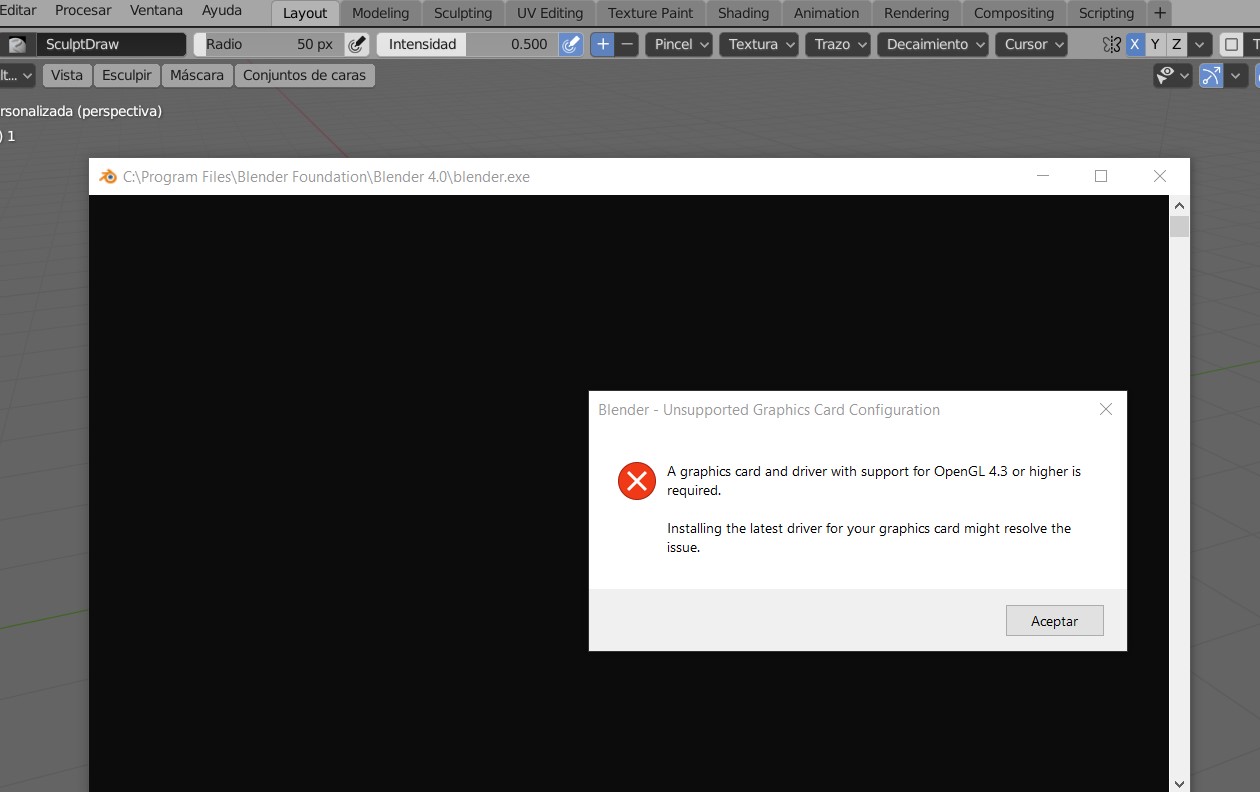Switch to the Compositing workspace tab
The image size is (1260, 792).
pos(1014,13)
